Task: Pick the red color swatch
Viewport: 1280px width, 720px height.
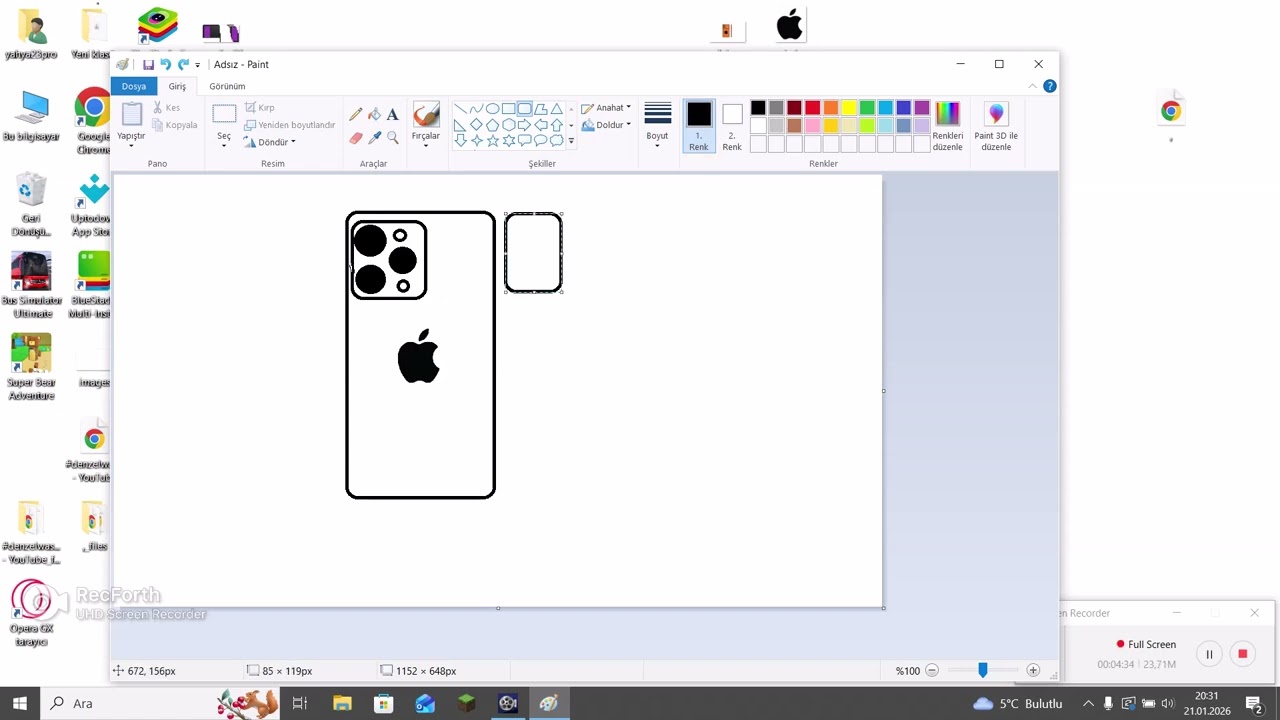Action: point(812,108)
